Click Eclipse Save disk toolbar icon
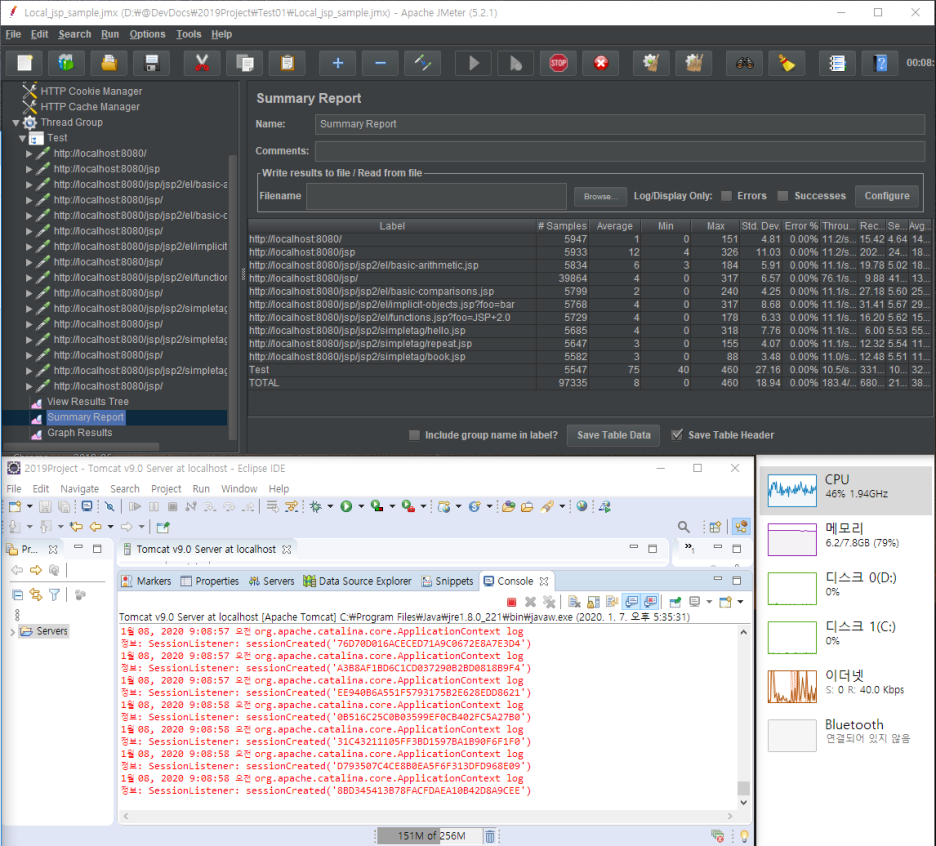The height and width of the screenshot is (846, 936). [x=45, y=506]
